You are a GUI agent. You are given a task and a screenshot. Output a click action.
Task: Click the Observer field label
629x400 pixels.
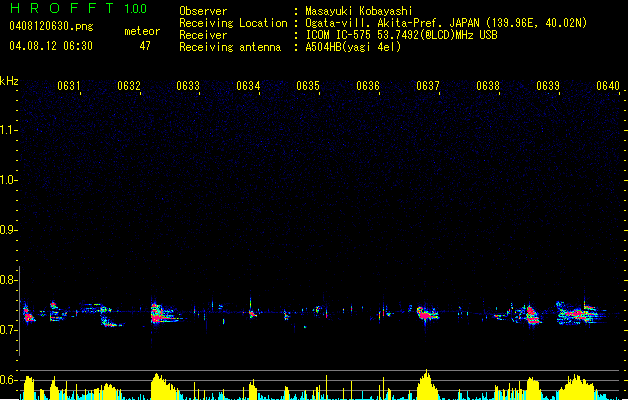click(203, 11)
